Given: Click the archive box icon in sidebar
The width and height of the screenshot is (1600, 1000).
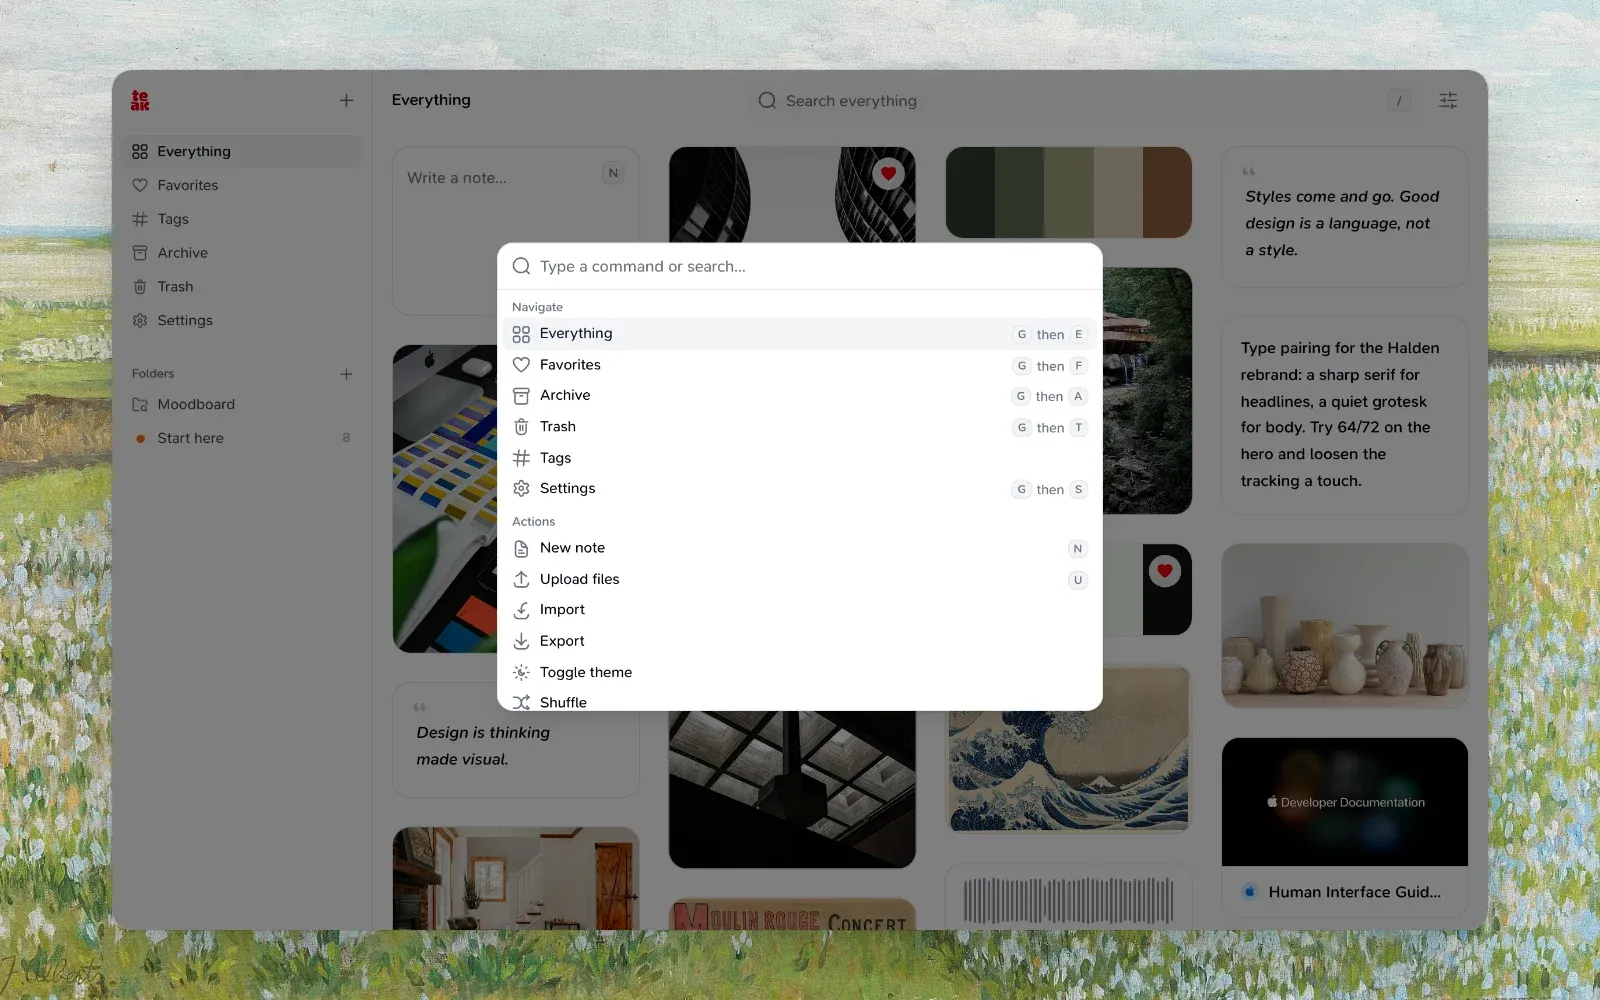Looking at the screenshot, I should [140, 253].
